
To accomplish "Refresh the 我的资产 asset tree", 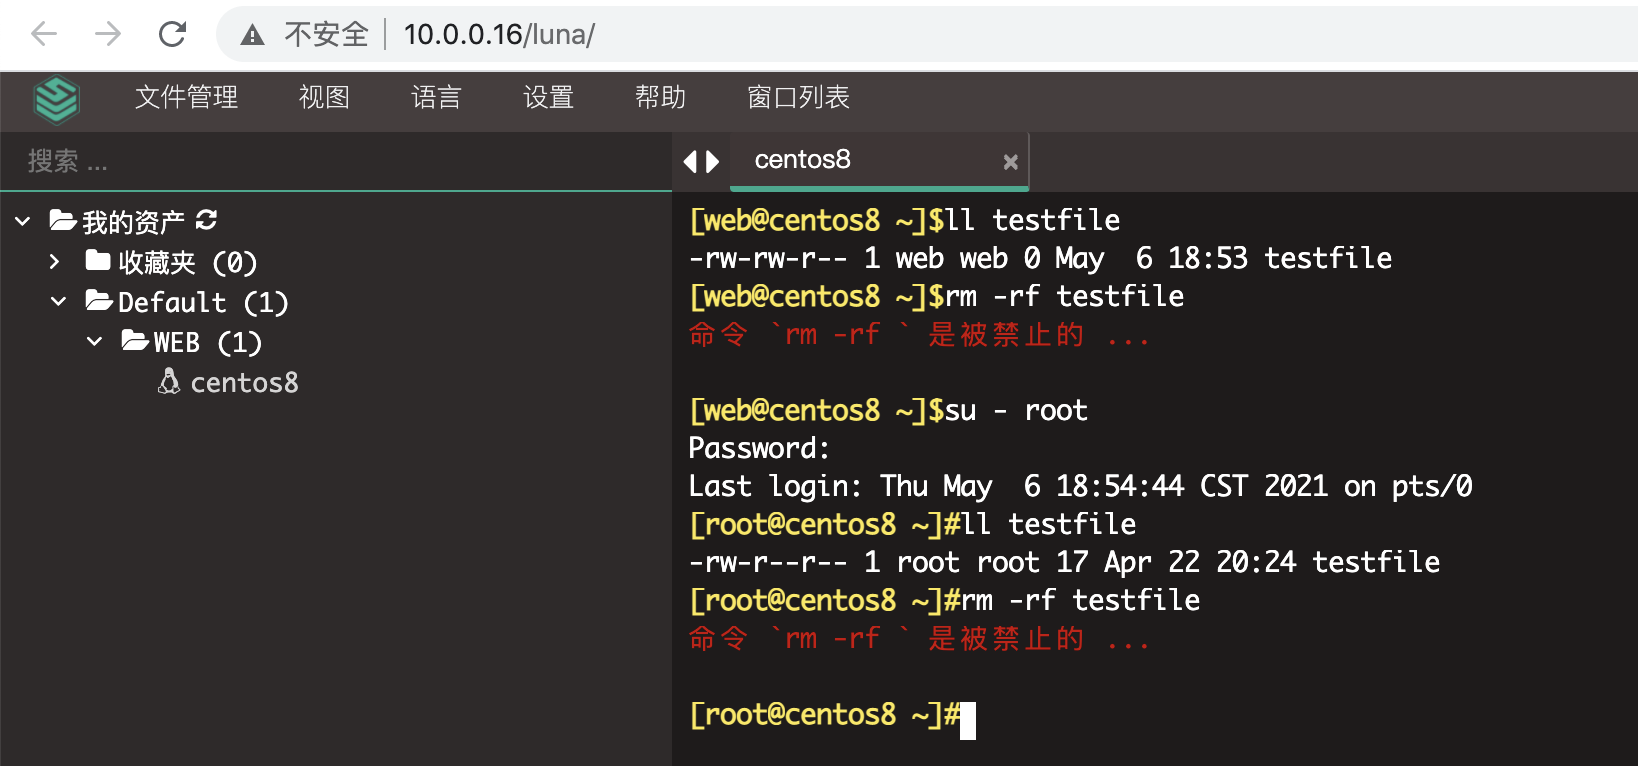I will click(207, 220).
